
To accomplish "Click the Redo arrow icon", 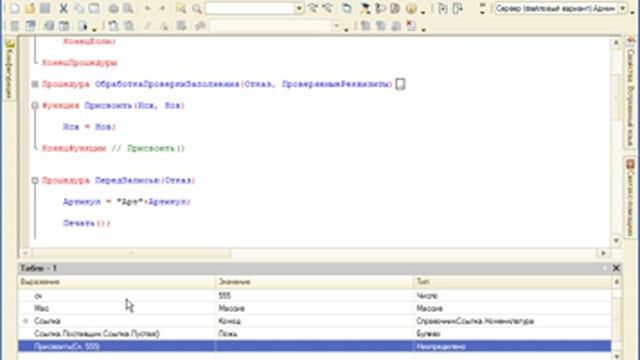I will coord(162,8).
